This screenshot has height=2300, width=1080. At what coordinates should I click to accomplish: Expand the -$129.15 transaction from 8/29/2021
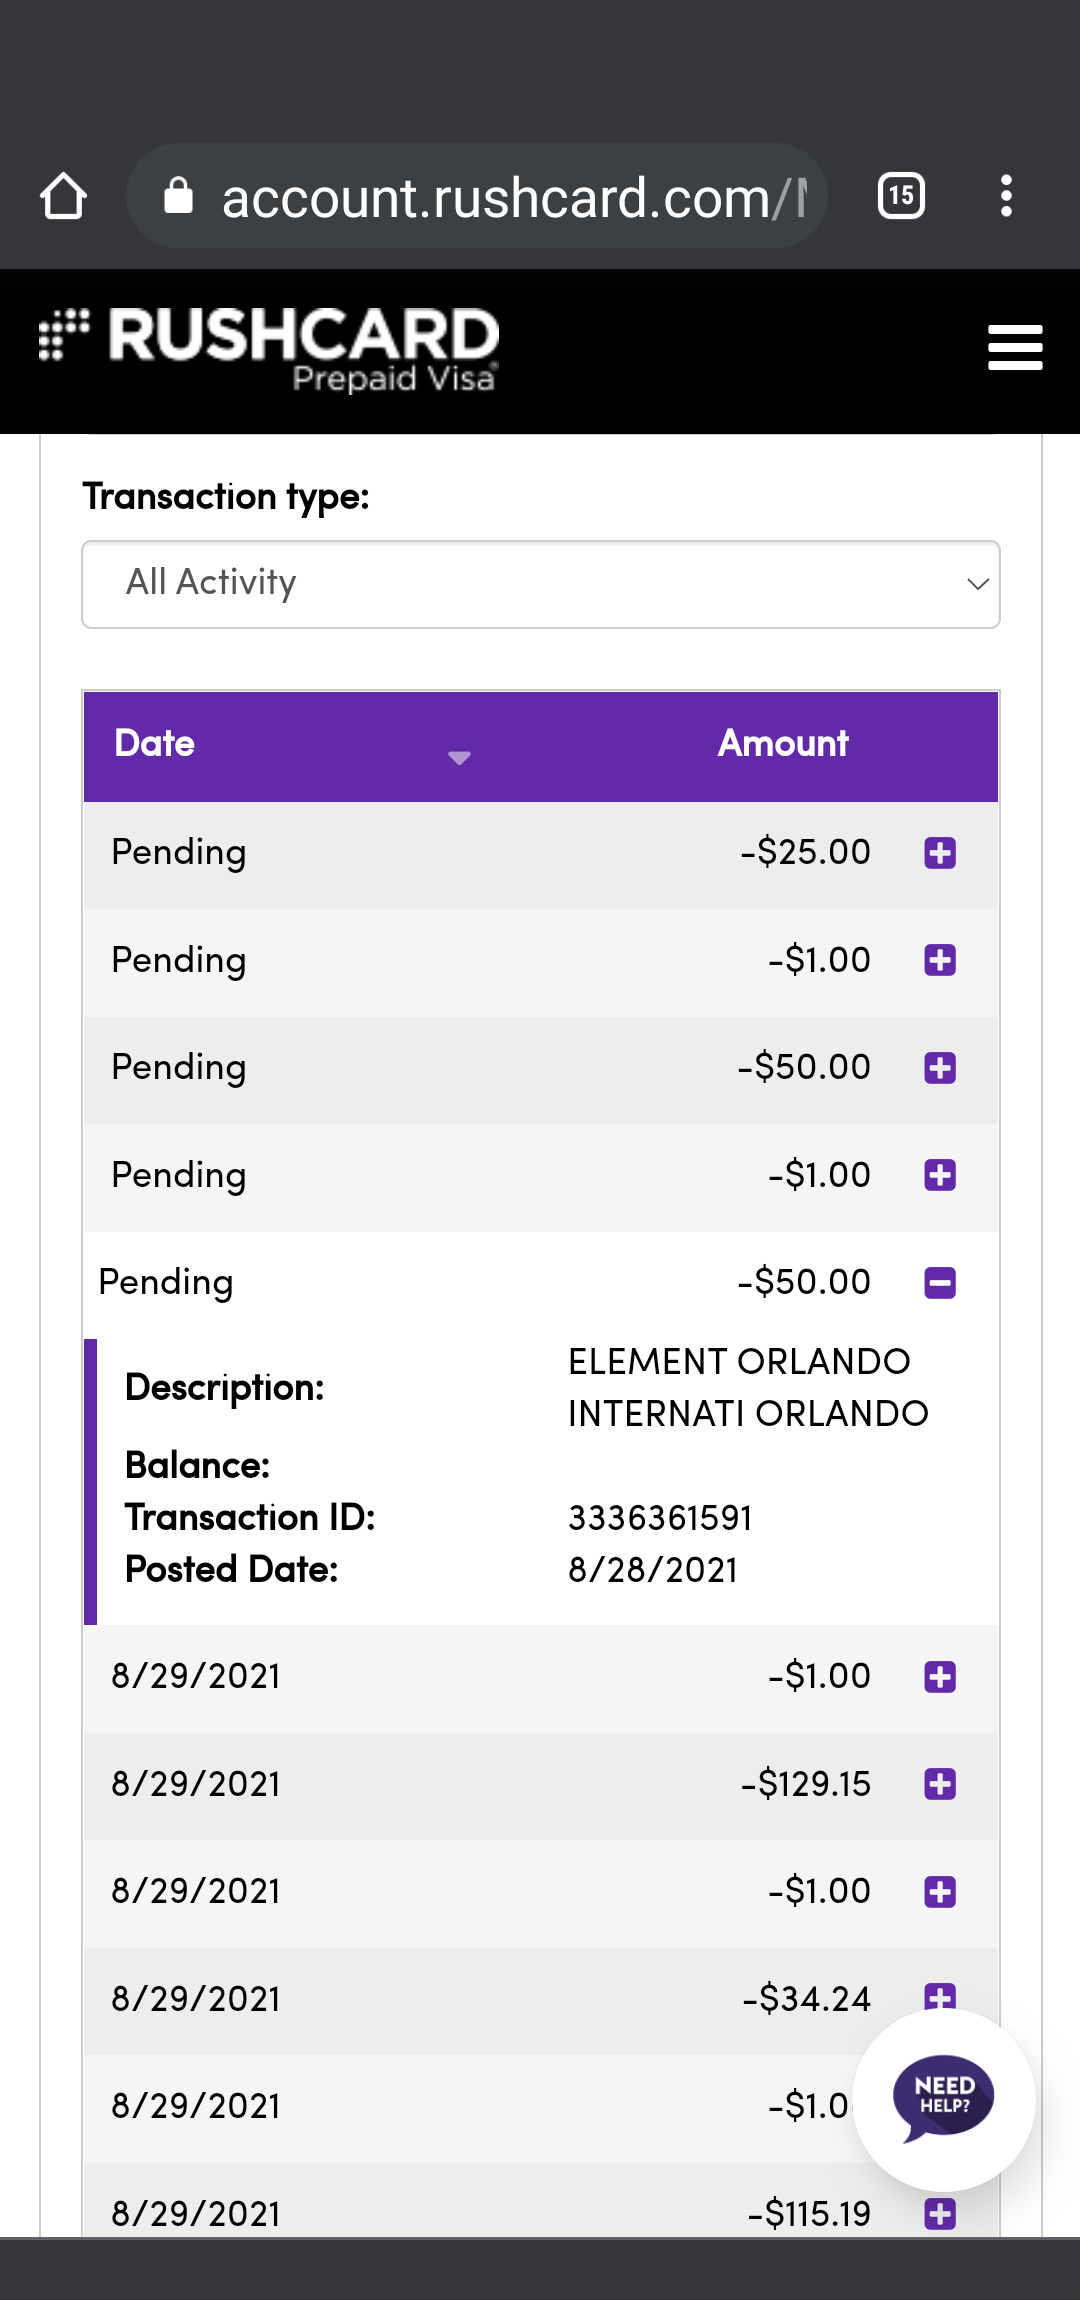point(940,1784)
